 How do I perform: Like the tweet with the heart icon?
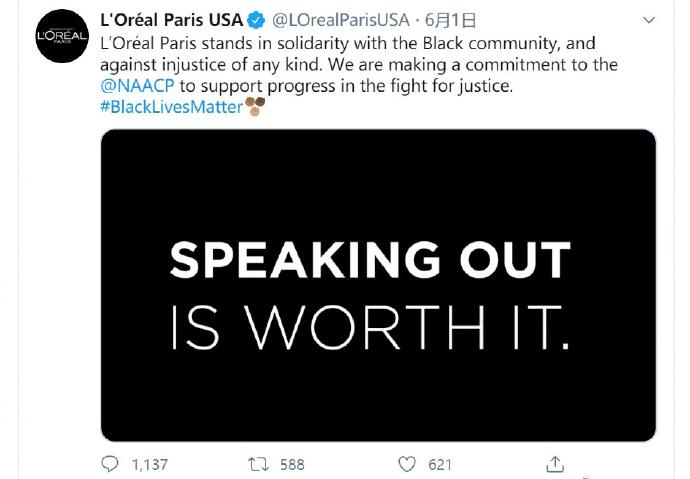[x=406, y=464]
